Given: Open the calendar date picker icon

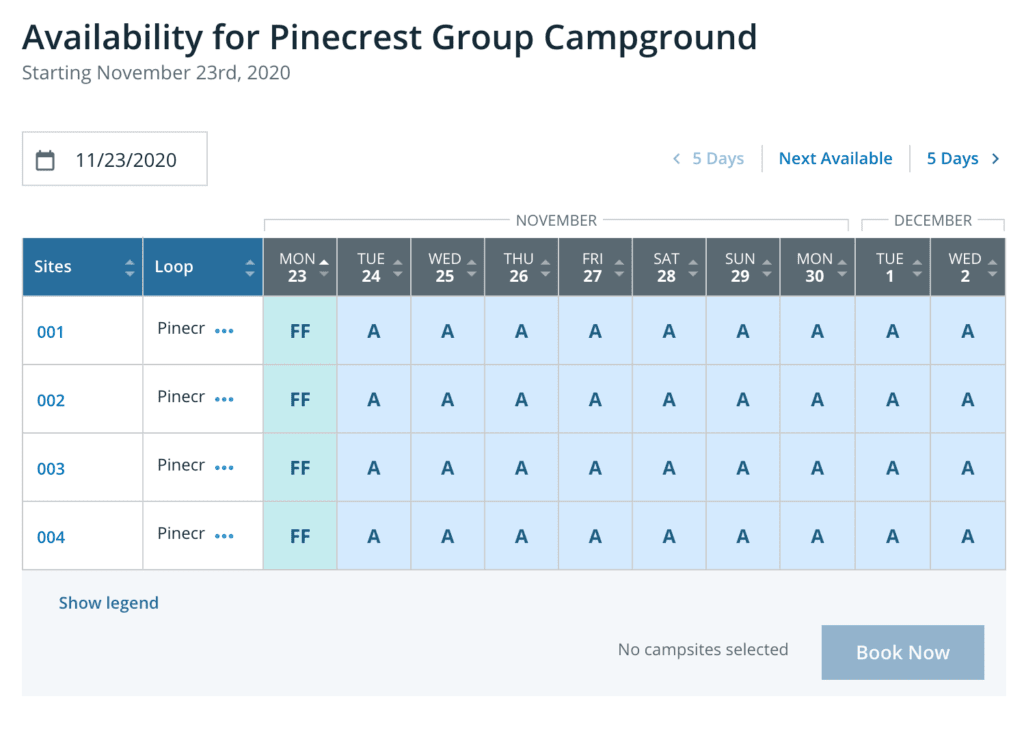Looking at the screenshot, I should (x=45, y=158).
